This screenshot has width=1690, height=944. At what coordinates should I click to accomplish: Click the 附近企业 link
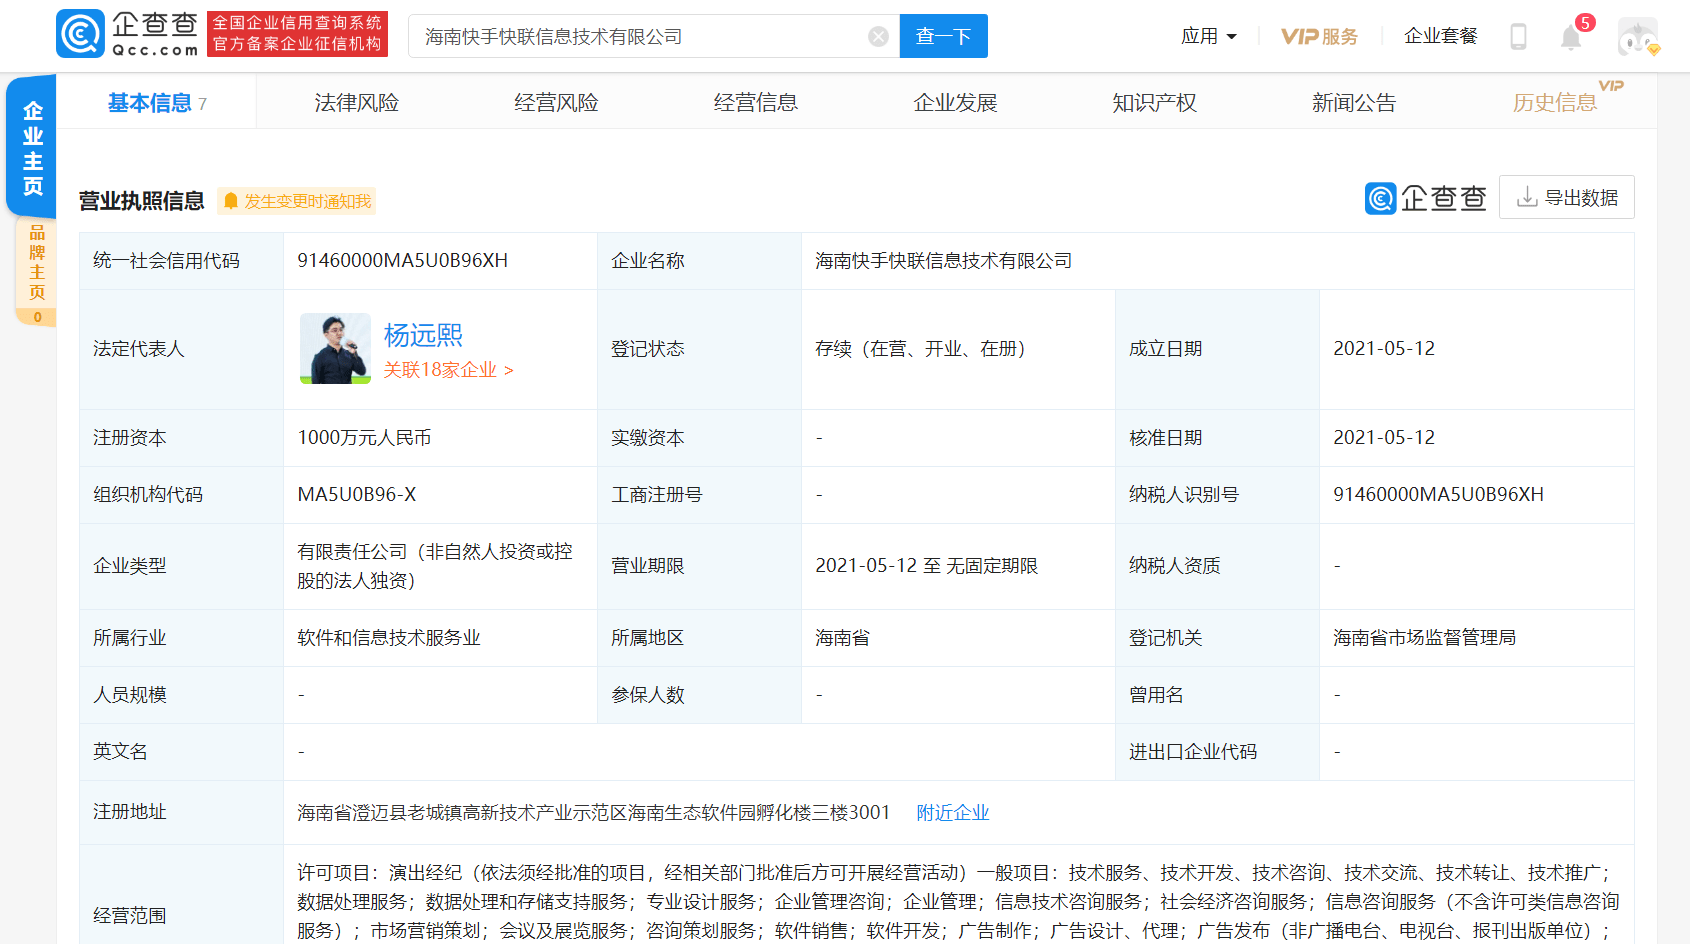coord(952,813)
